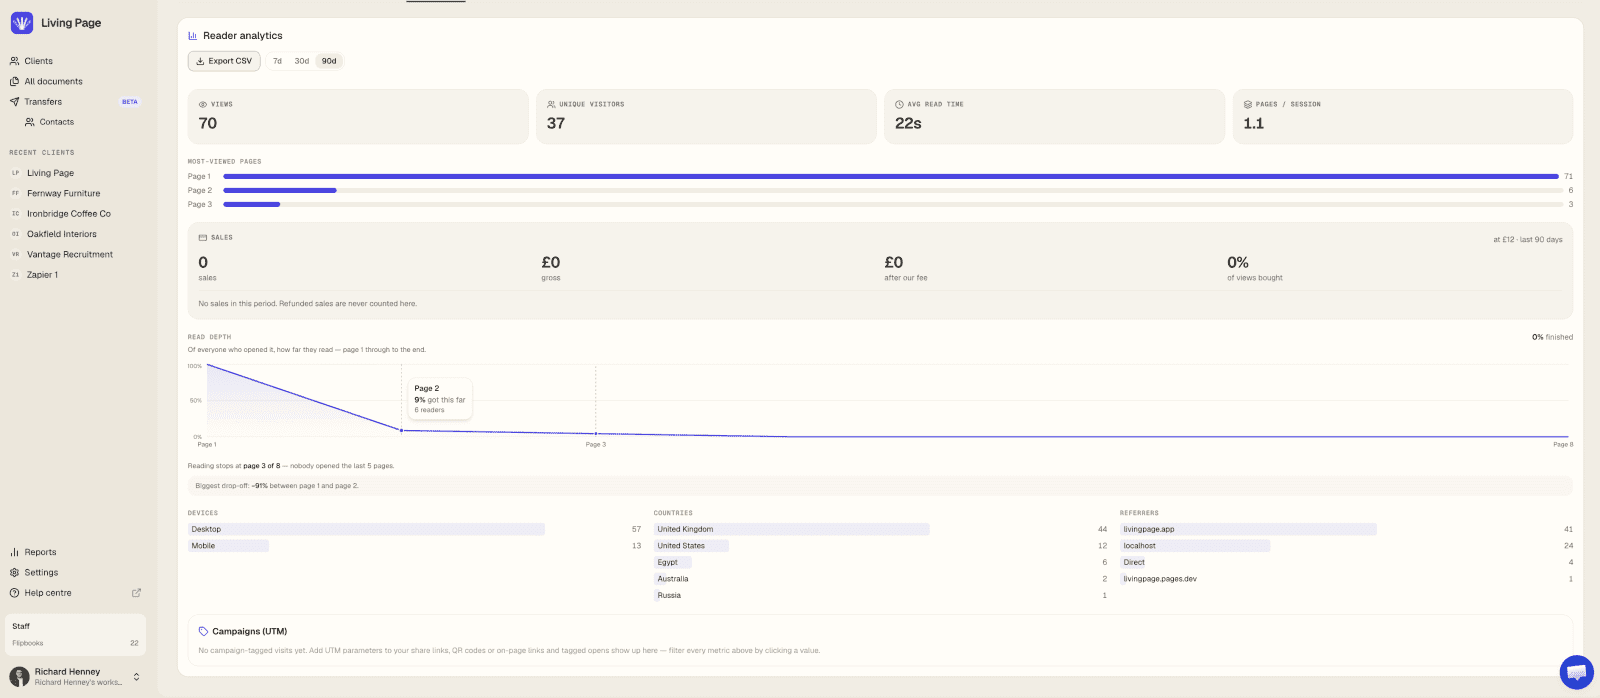Viewport: 1600px width, 698px height.
Task: Click the 'Biggest drop-off' summary text
Action: coord(277,486)
